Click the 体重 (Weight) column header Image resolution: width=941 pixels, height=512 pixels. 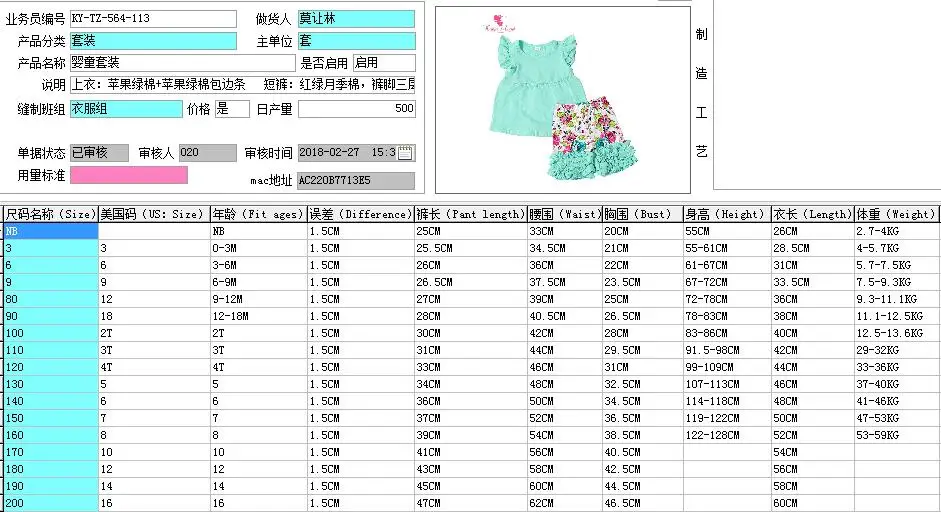897,214
